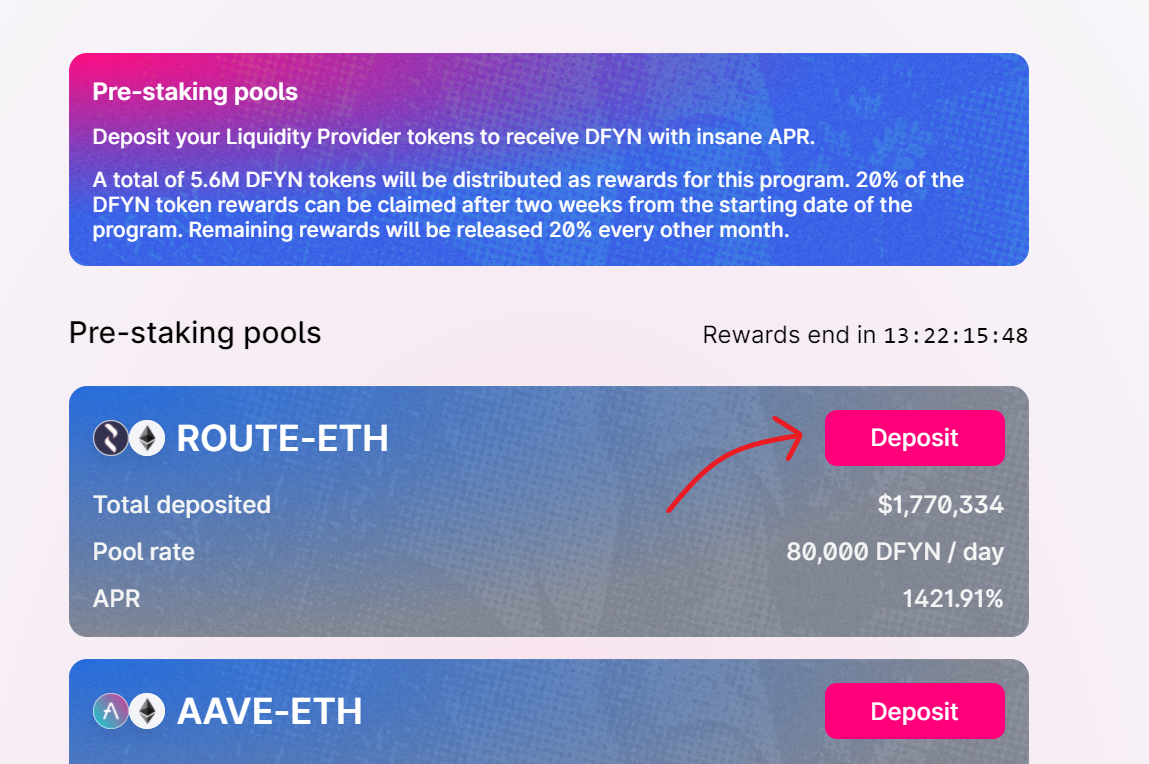Viewport: 1149px width, 764px height.
Task: Click the AAVE-ETH pool title
Action: point(269,712)
